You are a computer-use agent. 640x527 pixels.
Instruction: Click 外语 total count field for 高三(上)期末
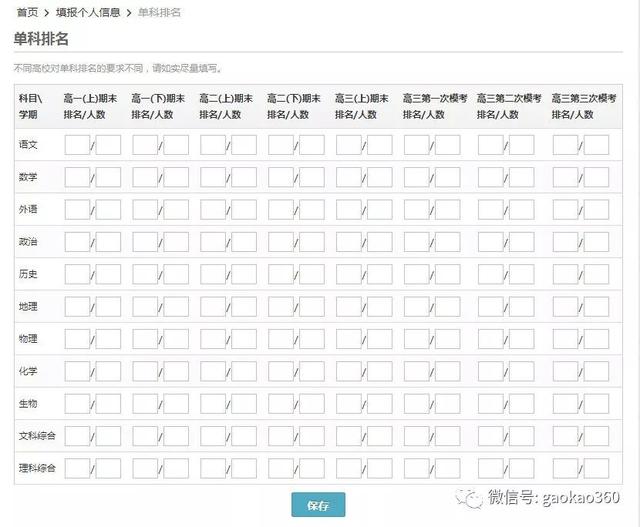(x=380, y=209)
